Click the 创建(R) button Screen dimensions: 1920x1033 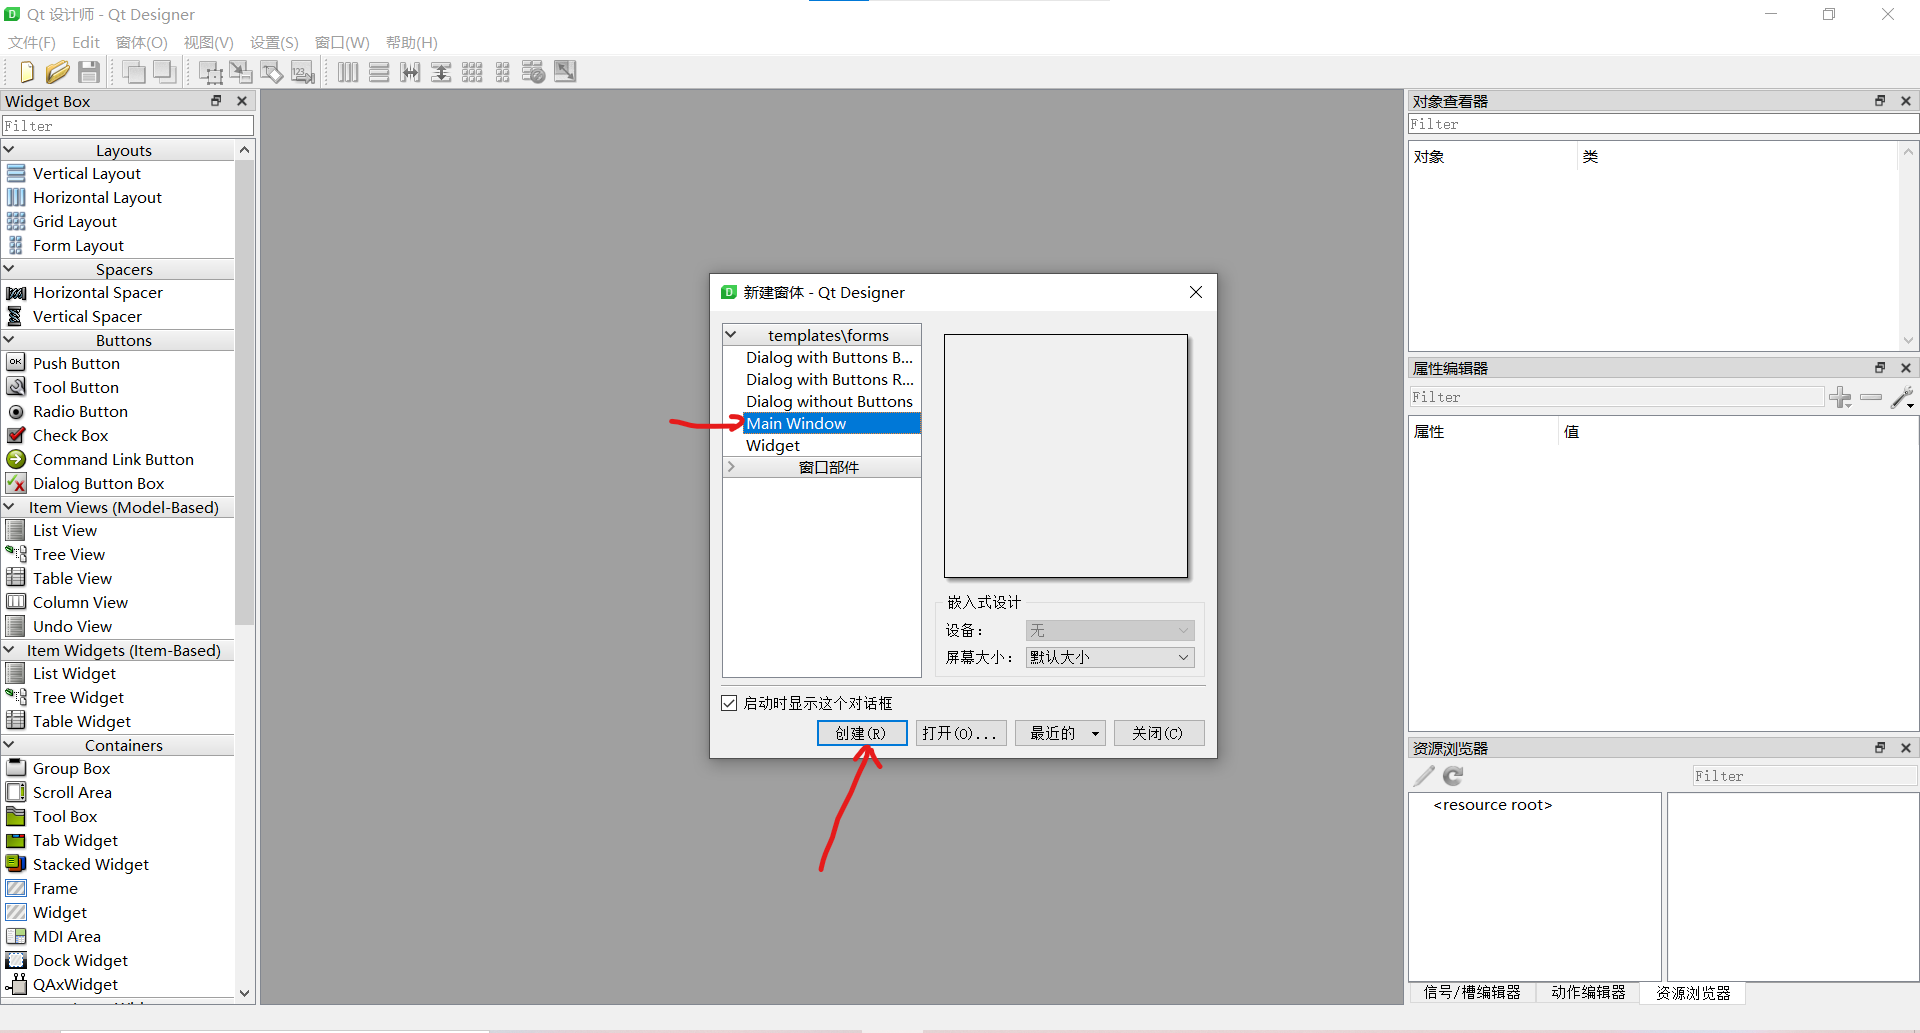pyautogui.click(x=861, y=732)
